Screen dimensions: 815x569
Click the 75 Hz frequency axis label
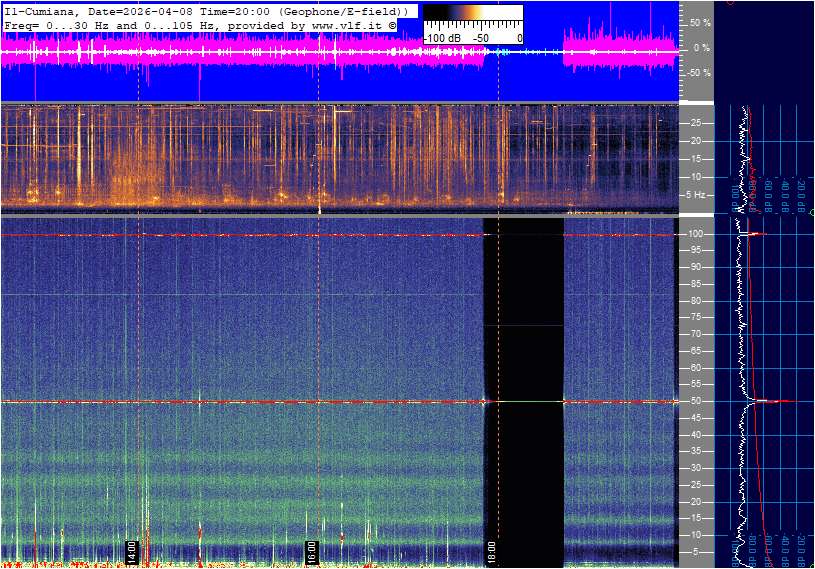695,317
